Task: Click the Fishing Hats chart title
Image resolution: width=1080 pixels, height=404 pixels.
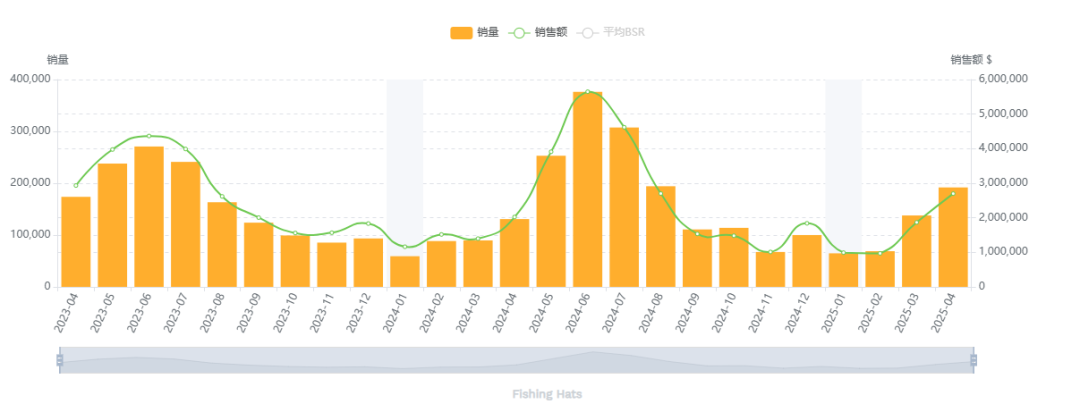Action: coord(546,394)
